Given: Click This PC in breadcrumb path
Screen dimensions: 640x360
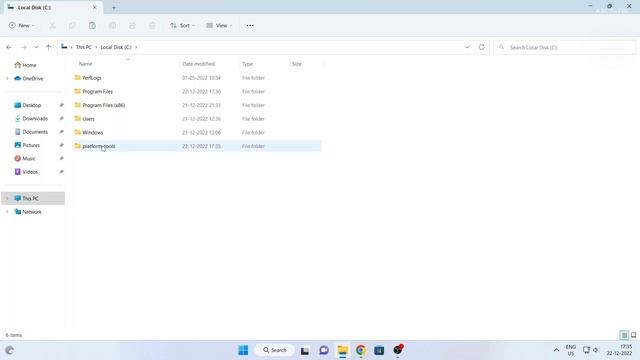Looking at the screenshot, I should pyautogui.click(x=84, y=47).
